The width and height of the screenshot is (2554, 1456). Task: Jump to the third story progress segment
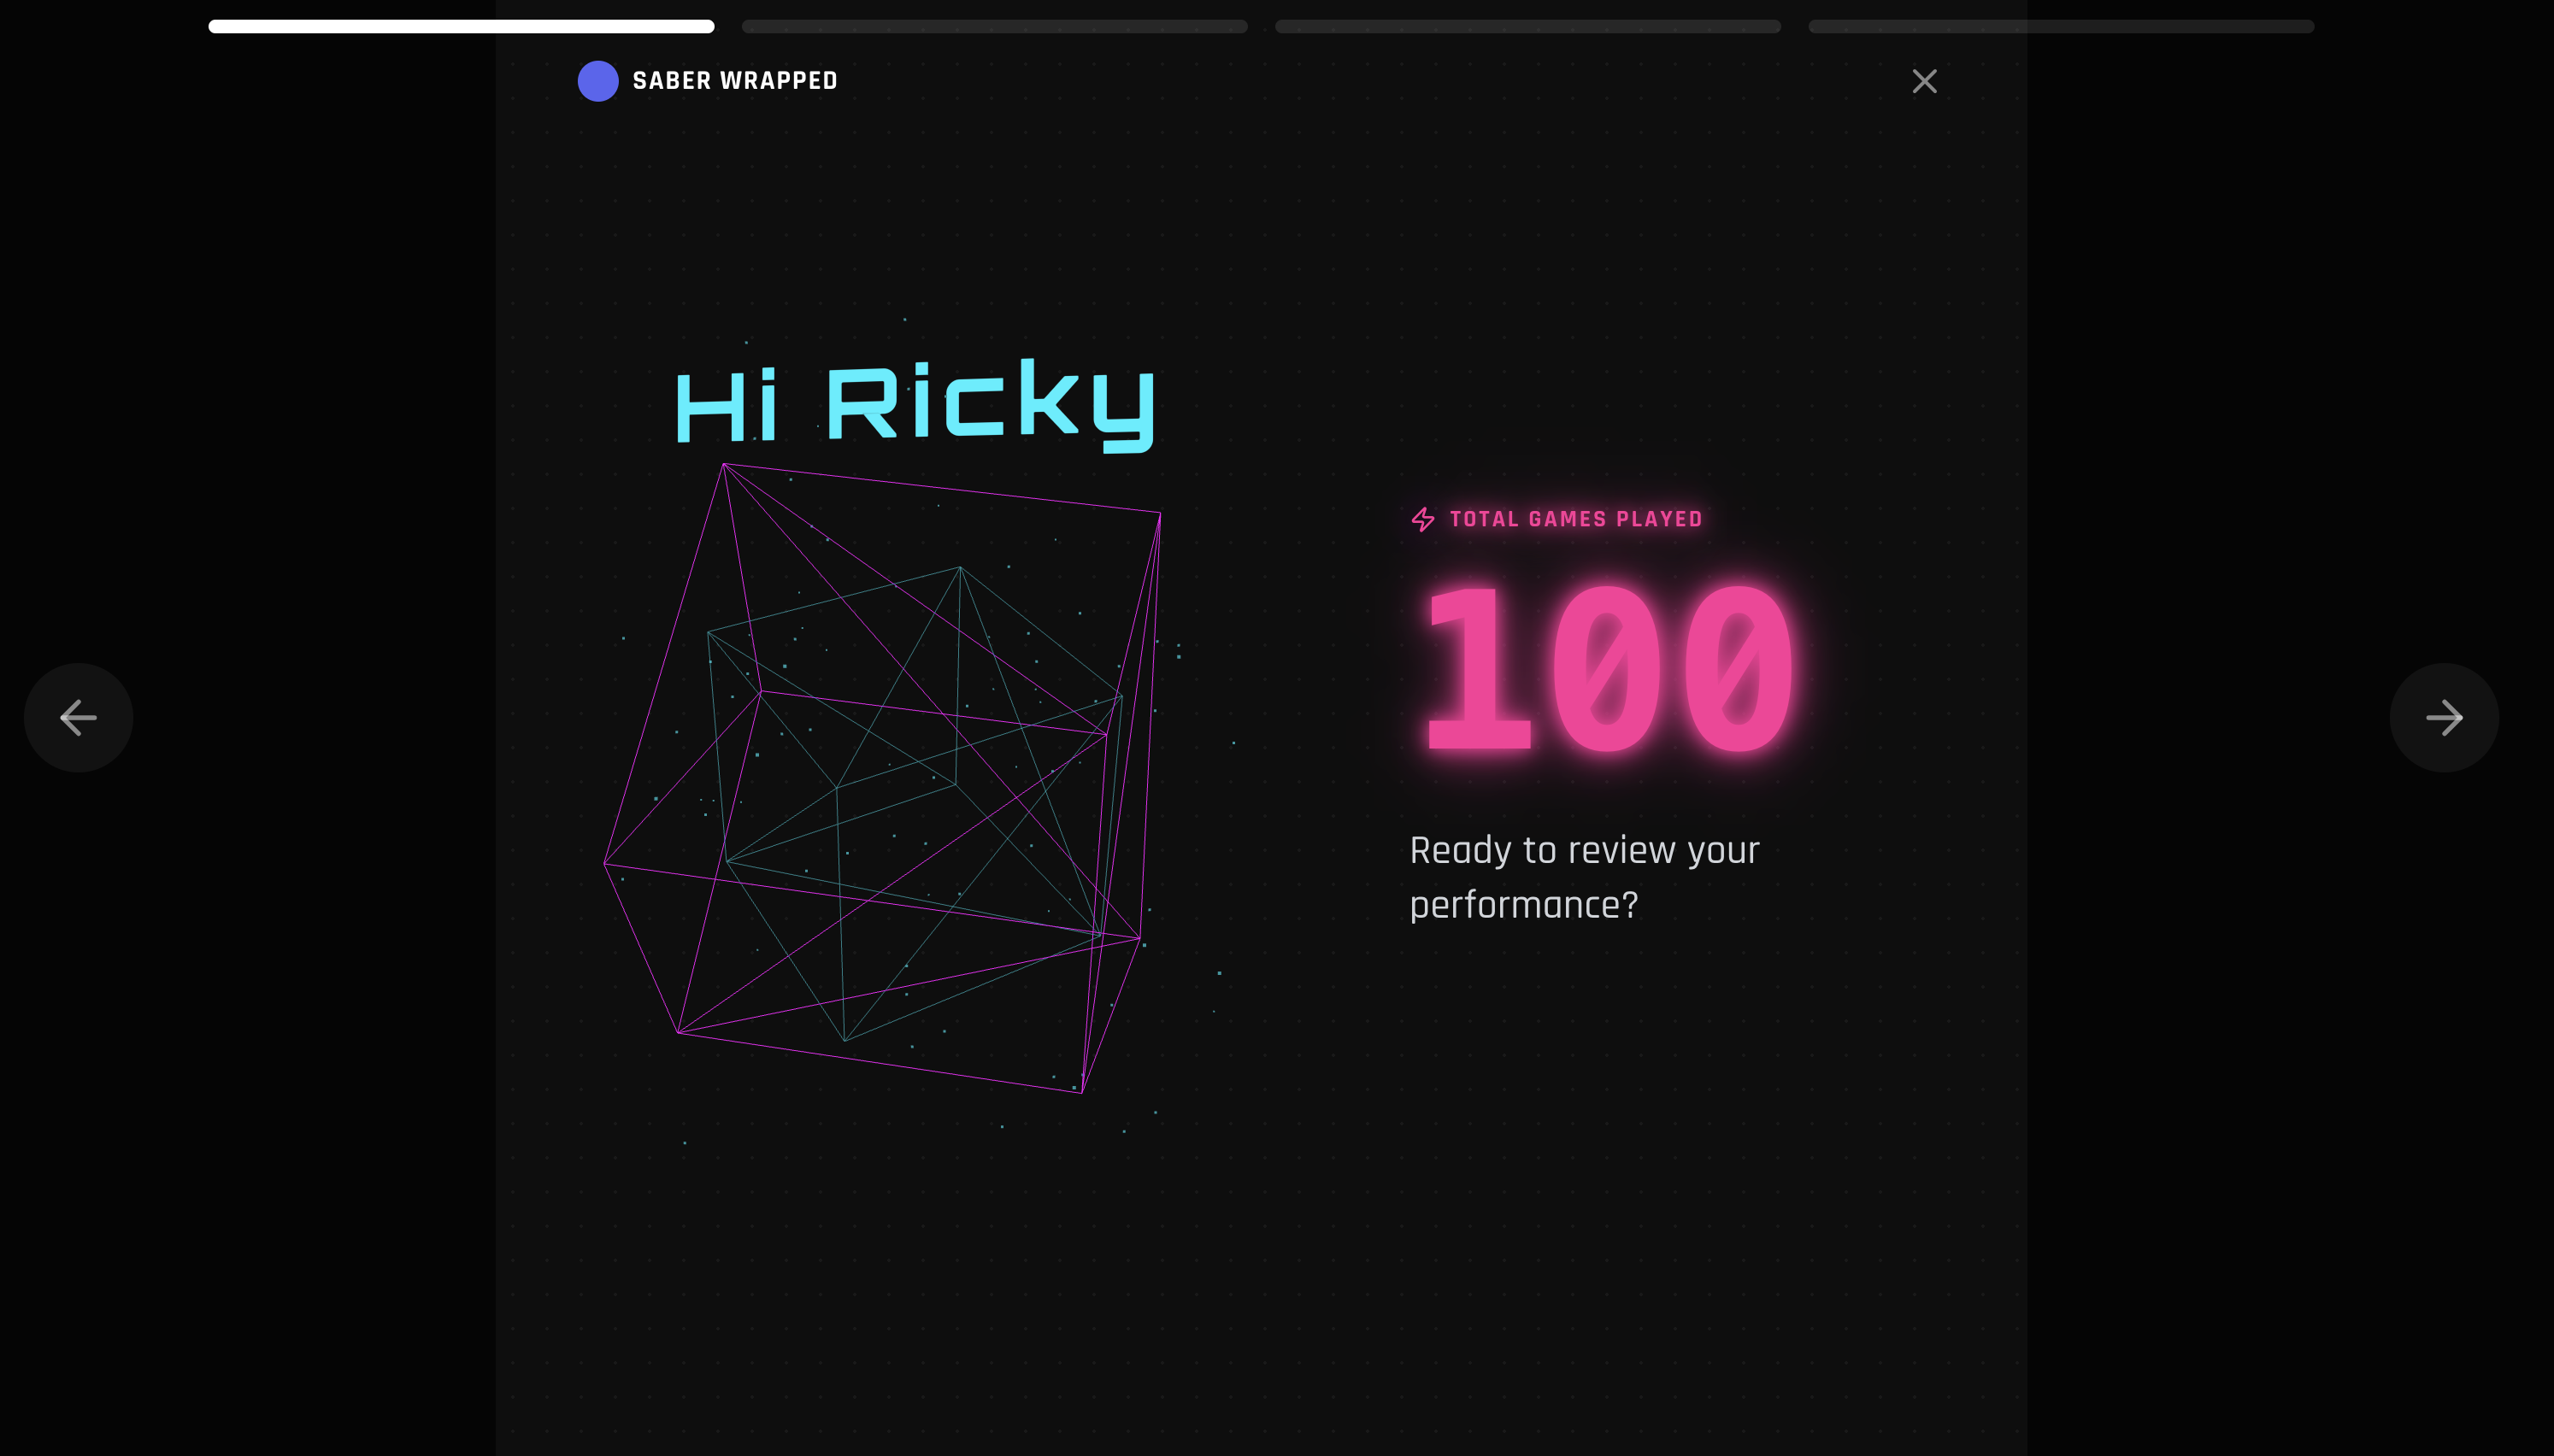tap(1527, 27)
